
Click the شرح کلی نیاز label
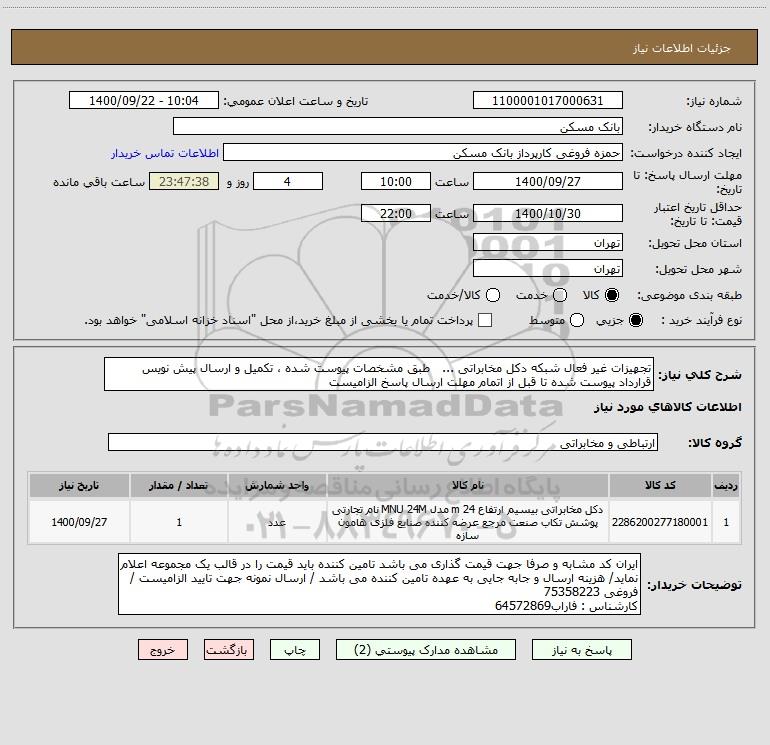pos(700,375)
